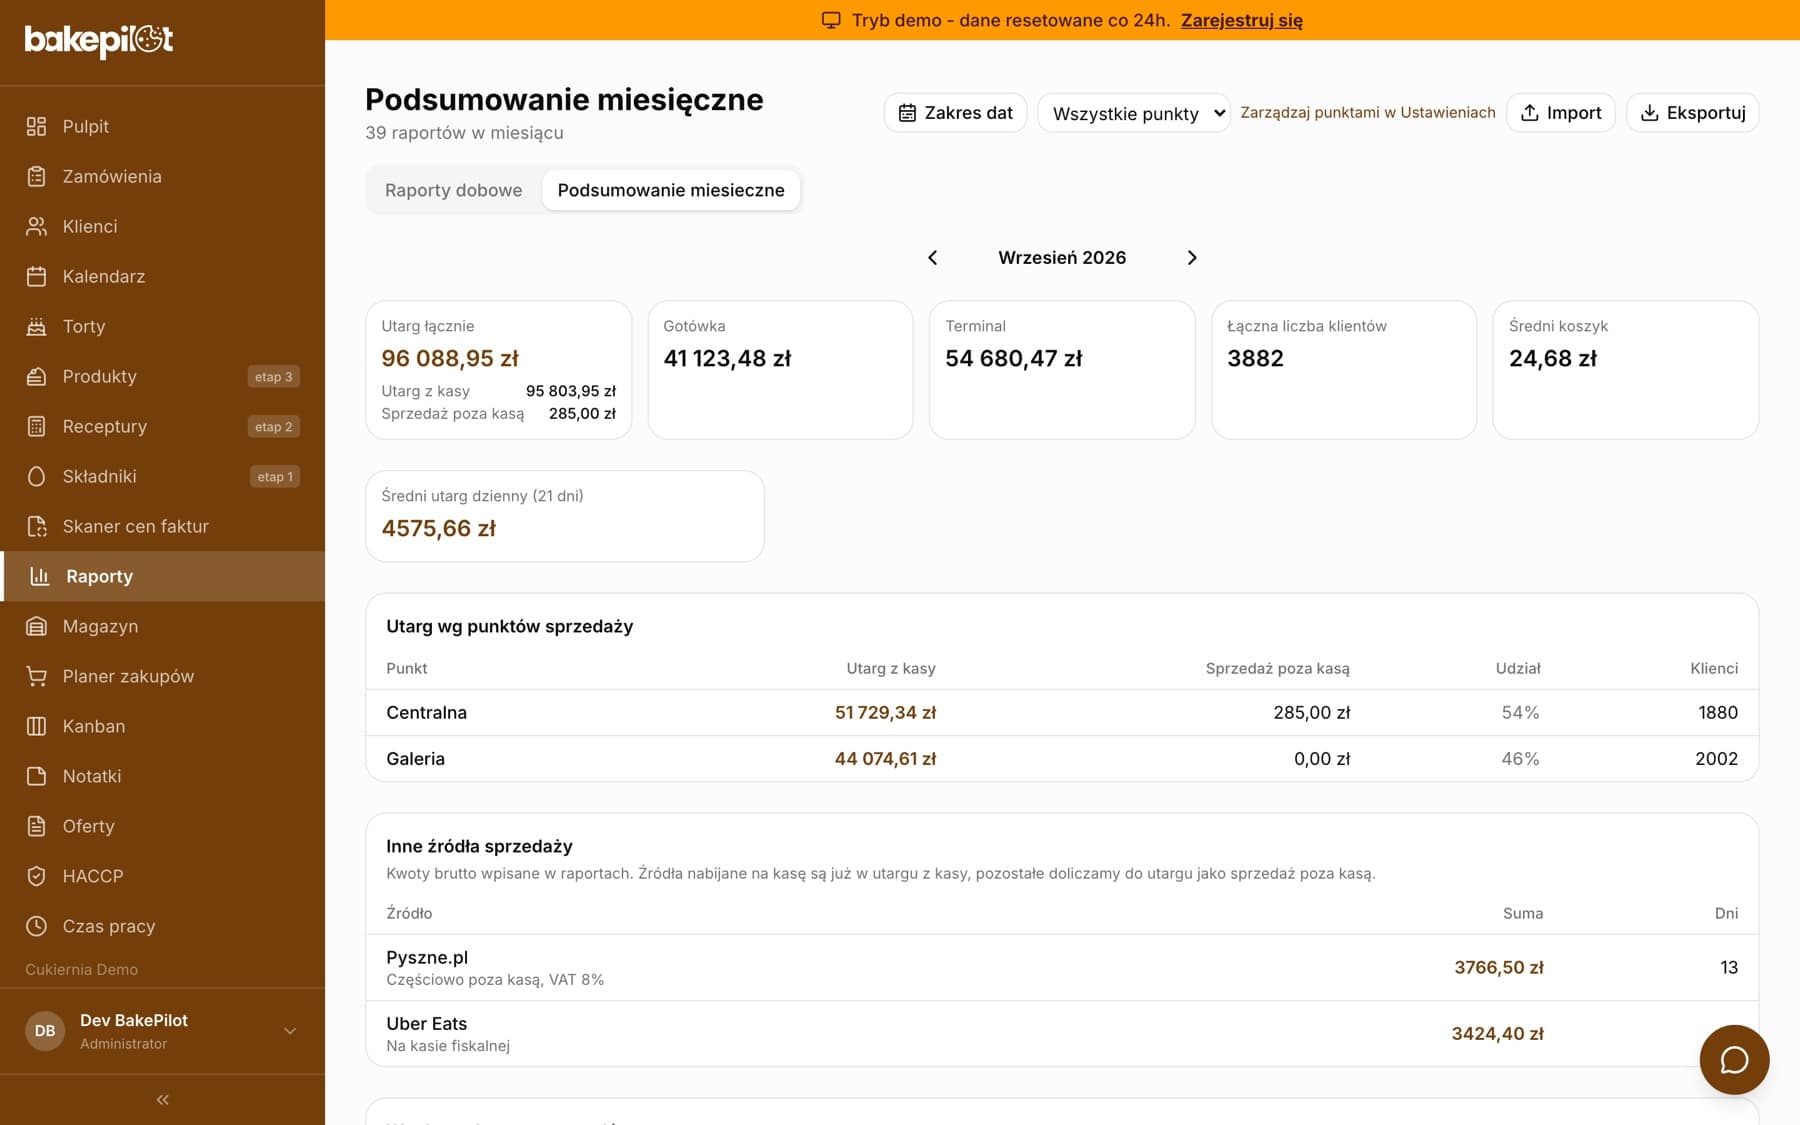
Task: Click the Import button
Action: (x=1561, y=113)
